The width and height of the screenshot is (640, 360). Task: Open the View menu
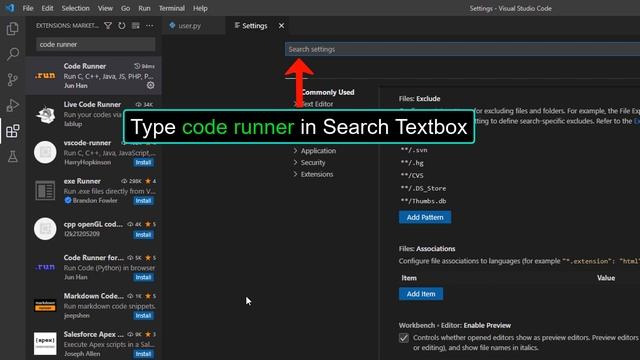pyautogui.click(x=105, y=8)
